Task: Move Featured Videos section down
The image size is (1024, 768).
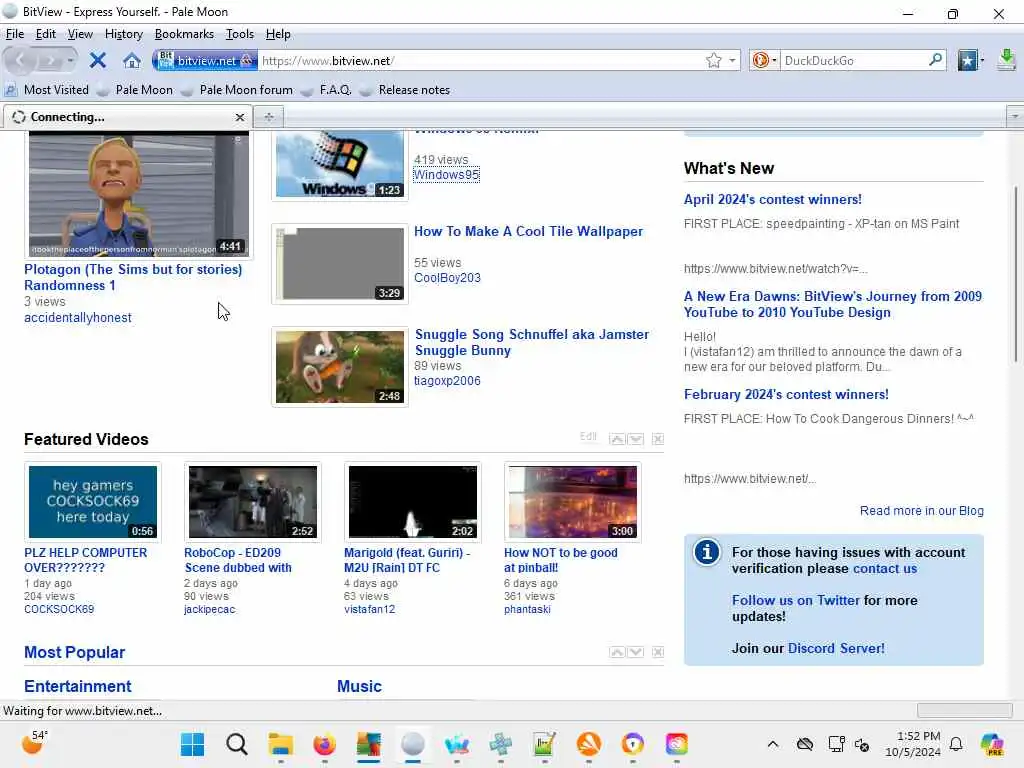Action: (x=635, y=439)
